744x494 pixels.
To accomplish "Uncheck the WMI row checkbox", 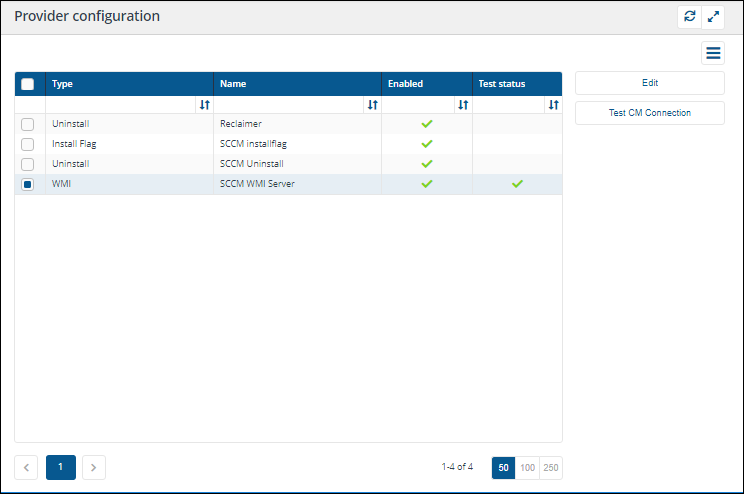I will coord(28,184).
